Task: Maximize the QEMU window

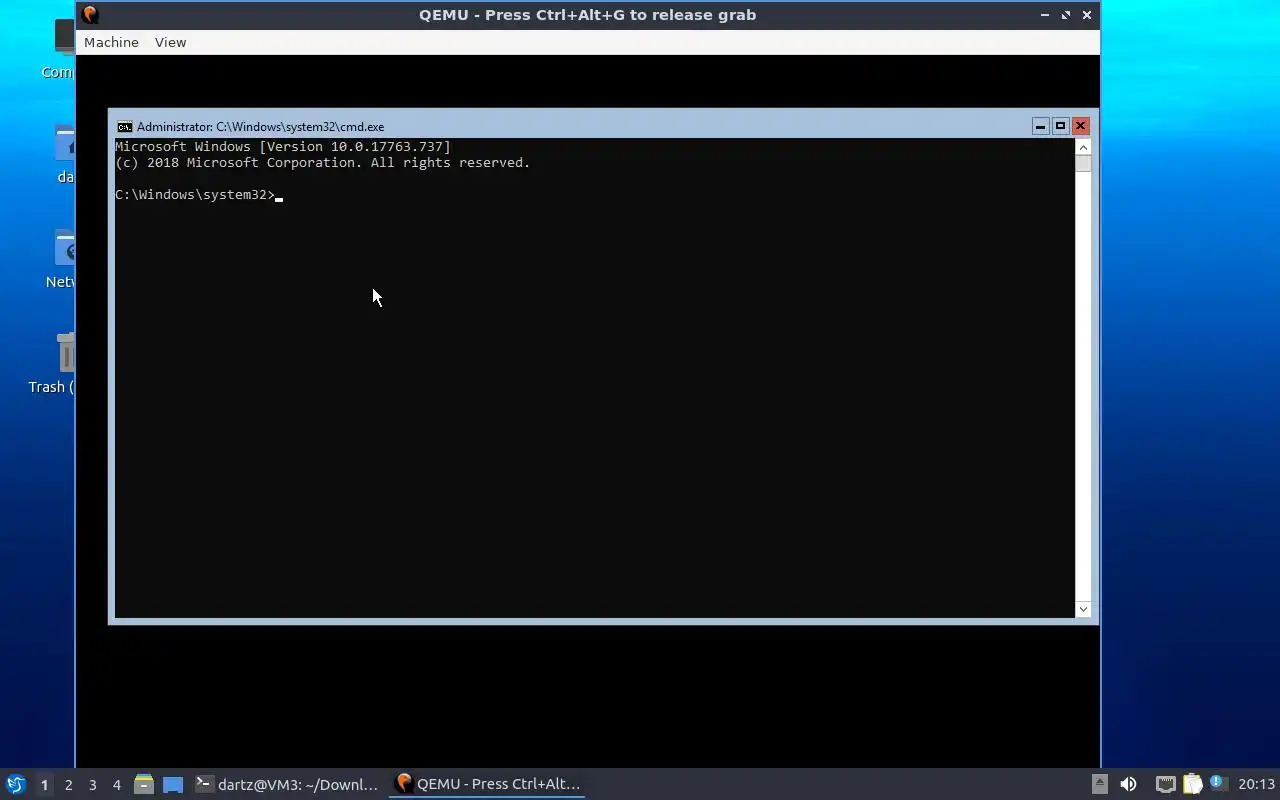Action: (x=1065, y=15)
